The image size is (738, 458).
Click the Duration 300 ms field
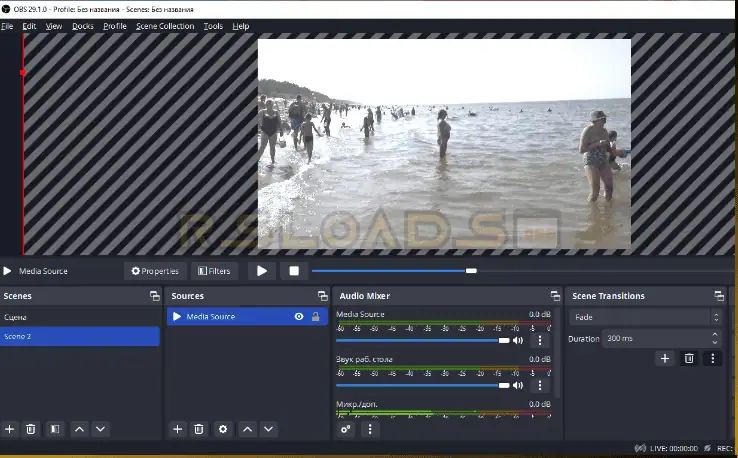tap(661, 338)
